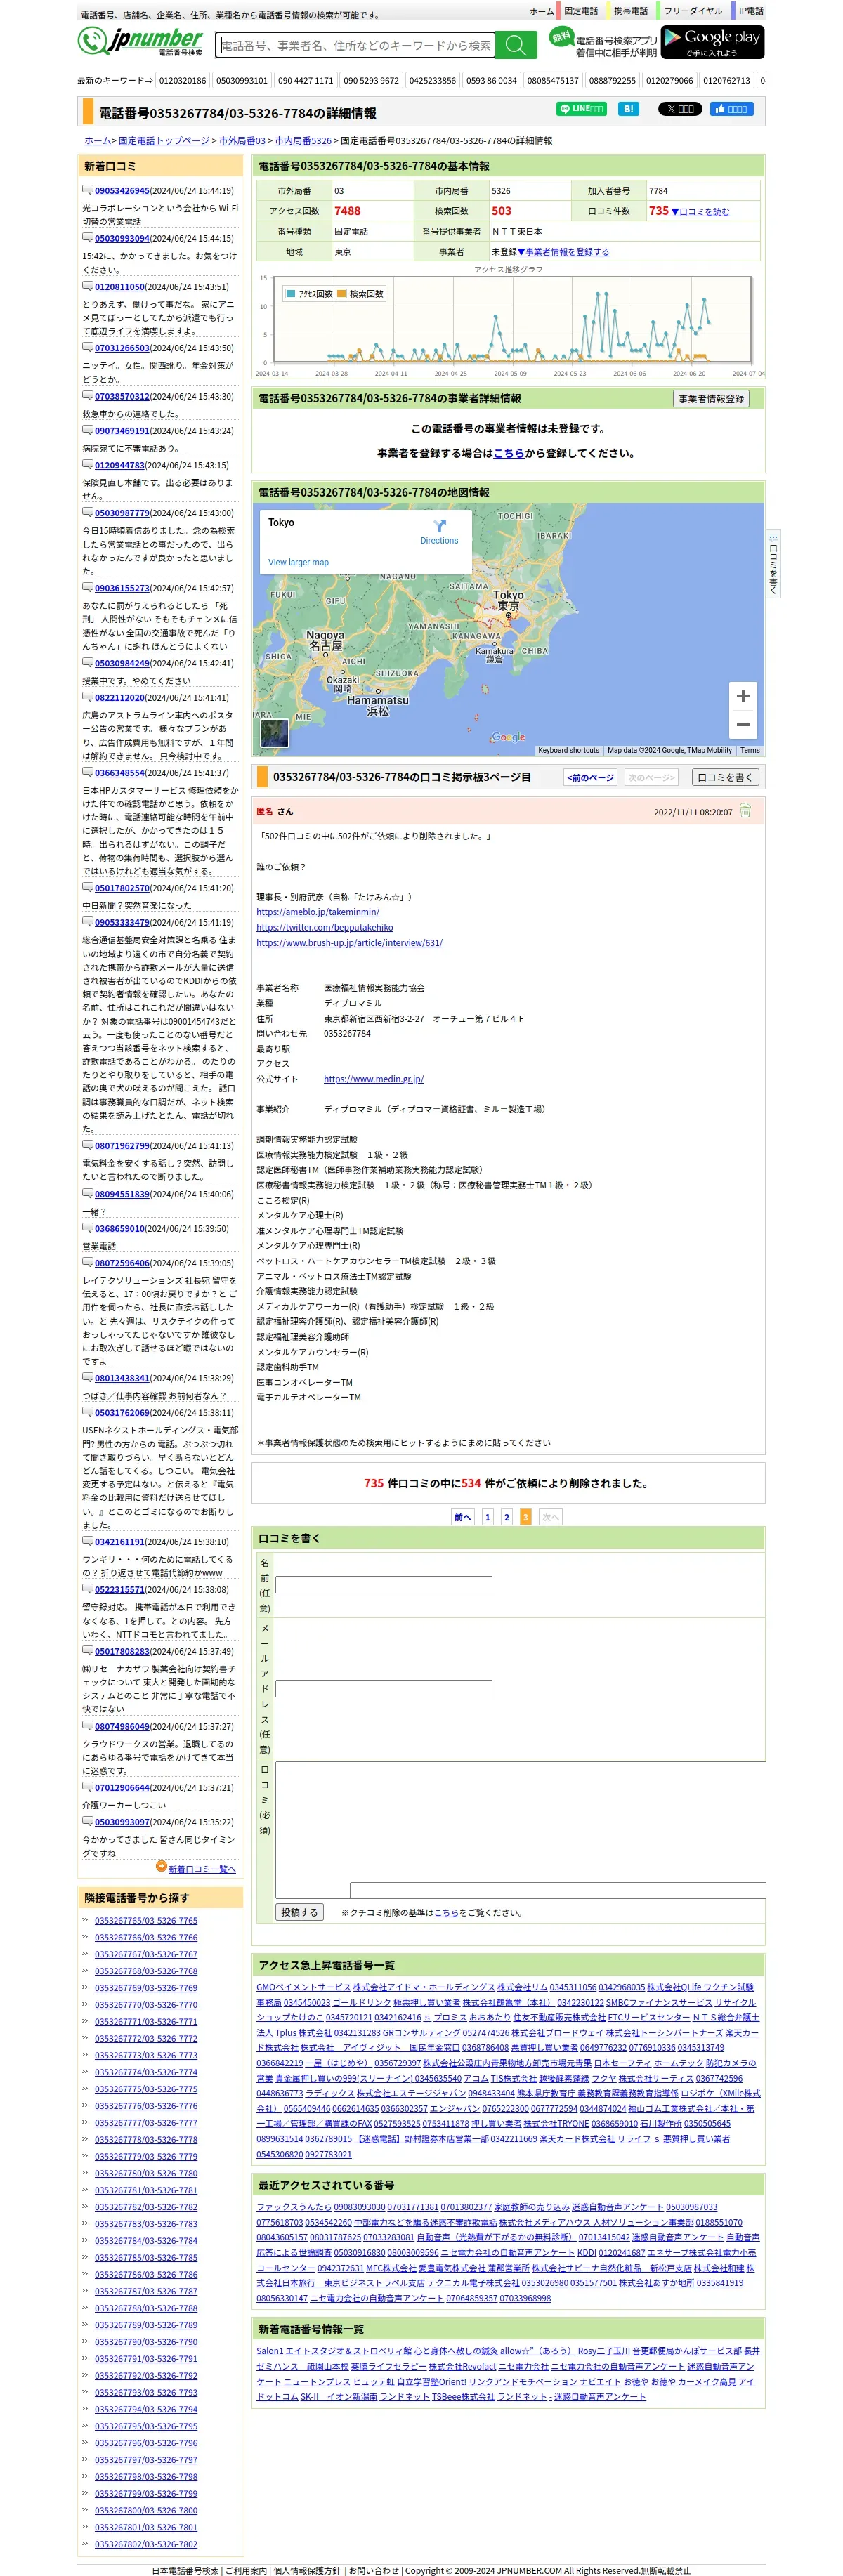Click the こちら registration link

pyautogui.click(x=509, y=453)
